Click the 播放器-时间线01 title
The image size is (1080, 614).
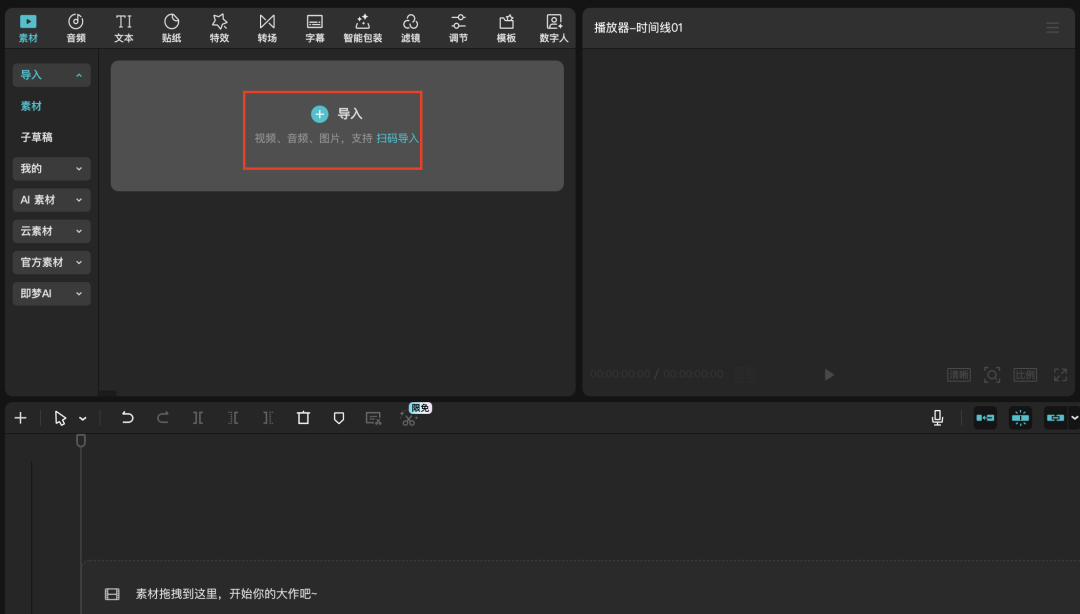[638, 28]
